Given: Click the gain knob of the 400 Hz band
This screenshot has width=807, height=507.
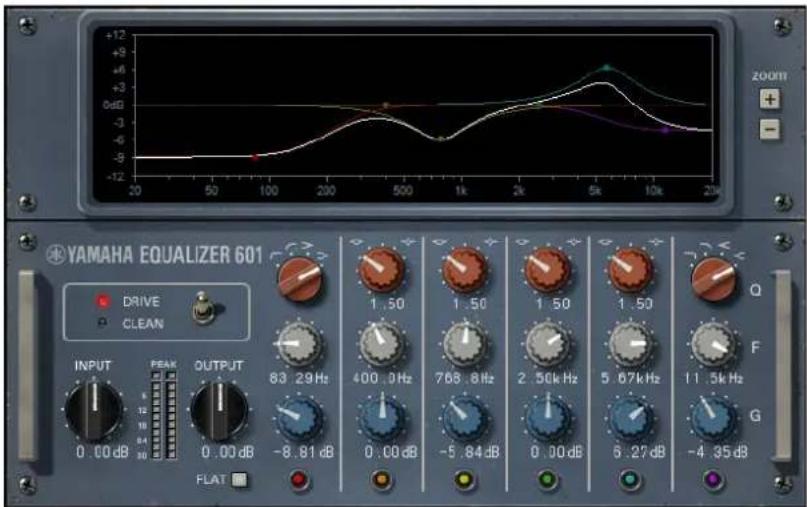Looking at the screenshot, I should (x=381, y=418).
